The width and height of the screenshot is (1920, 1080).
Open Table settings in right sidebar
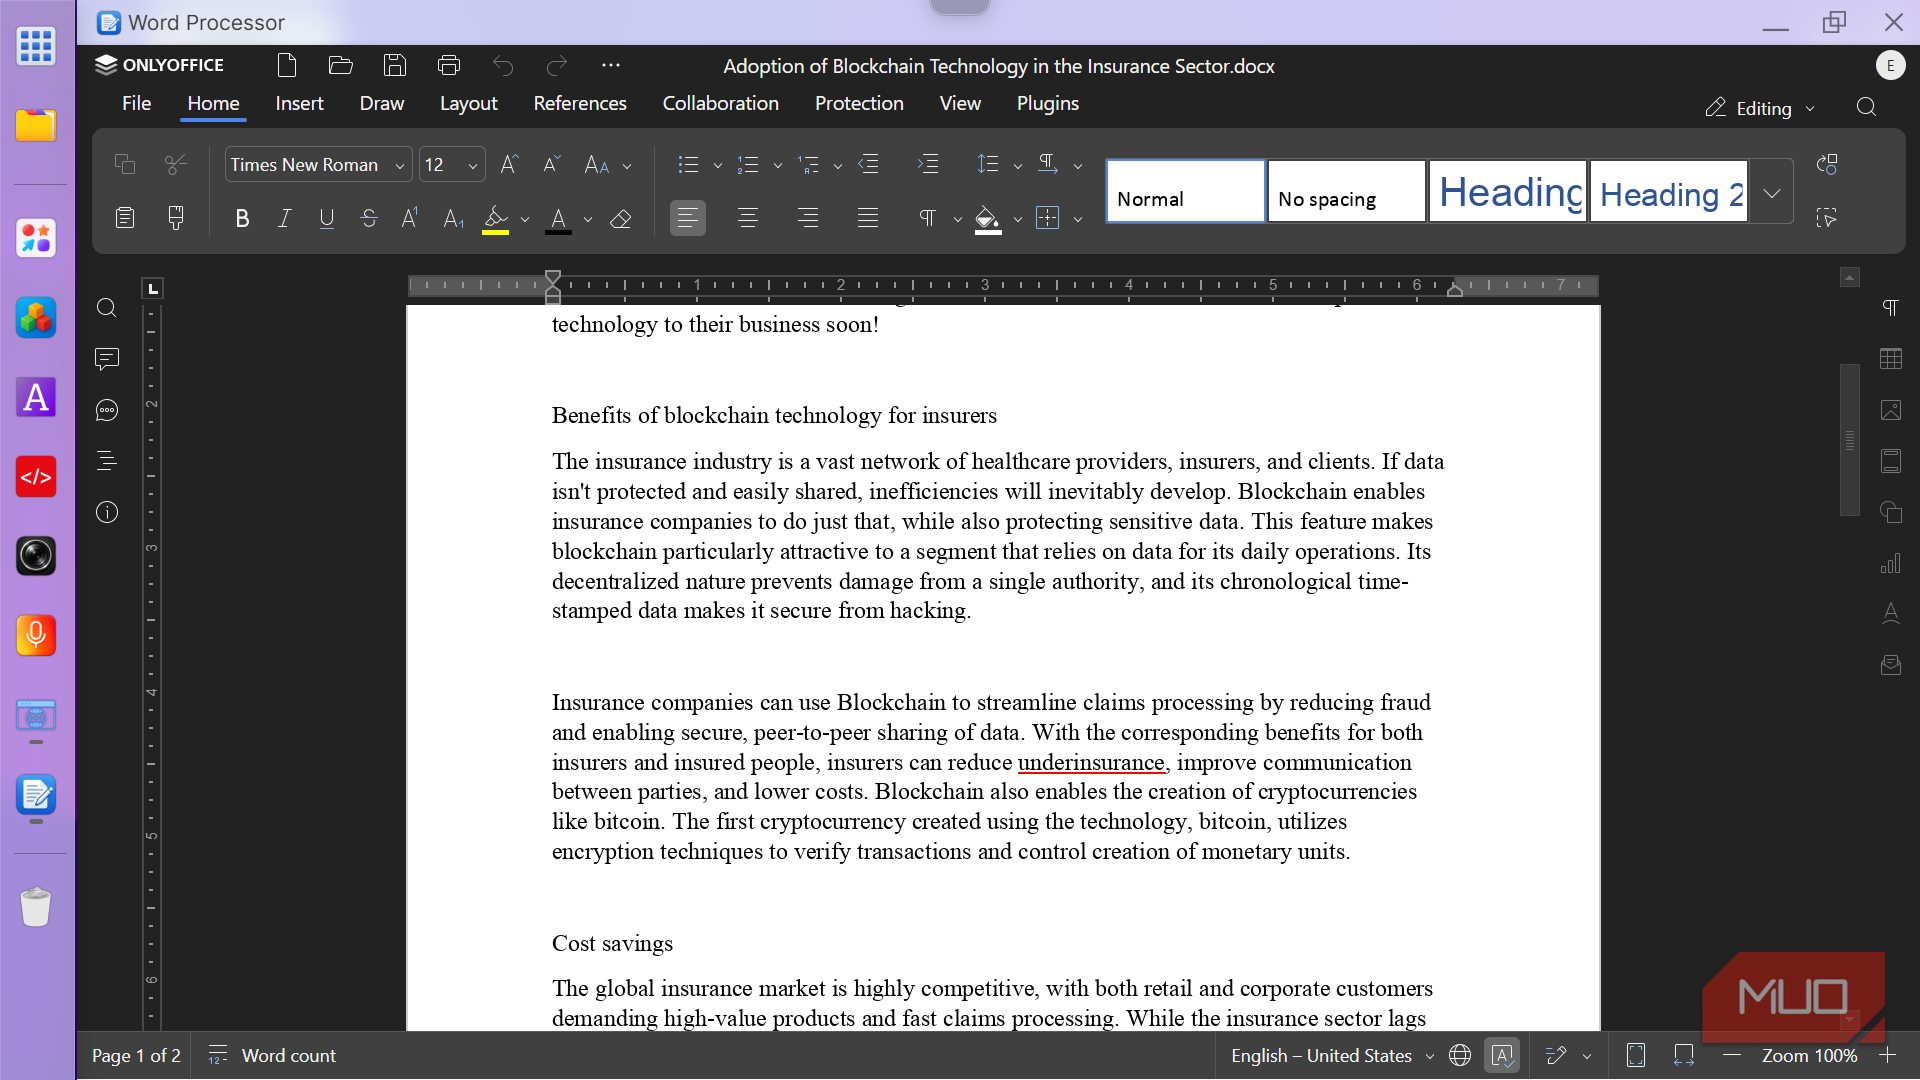click(1891, 358)
